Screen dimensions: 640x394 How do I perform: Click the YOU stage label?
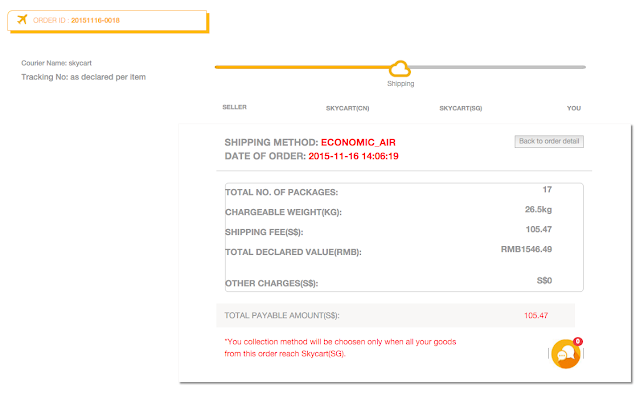tap(573, 108)
